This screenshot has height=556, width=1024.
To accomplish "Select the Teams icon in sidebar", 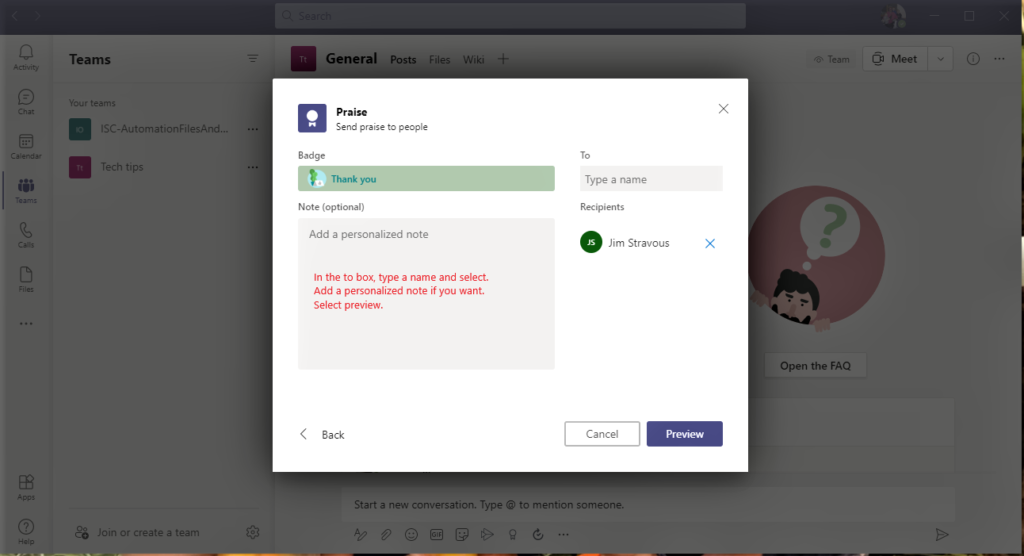I will tap(26, 191).
